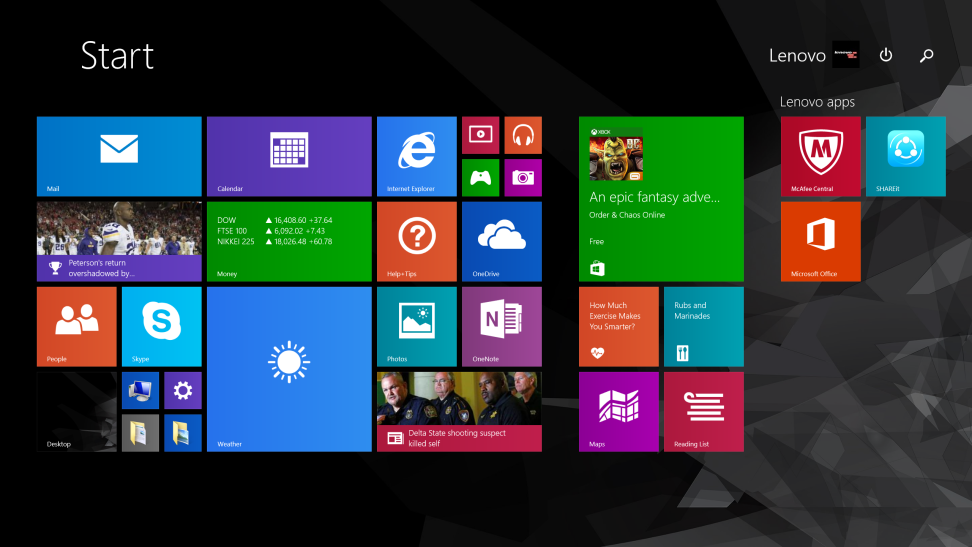The height and width of the screenshot is (547, 972).
Task: Open the Video tile with play icon
Action: point(480,135)
